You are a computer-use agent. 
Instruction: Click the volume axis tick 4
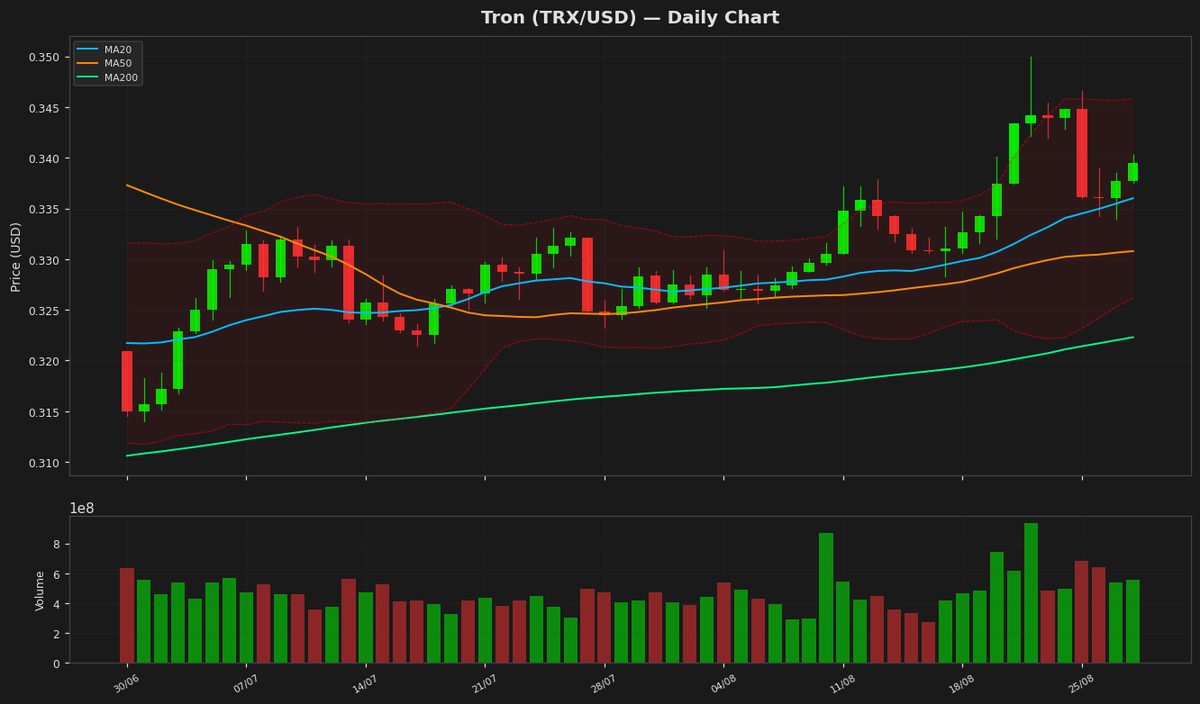point(56,604)
